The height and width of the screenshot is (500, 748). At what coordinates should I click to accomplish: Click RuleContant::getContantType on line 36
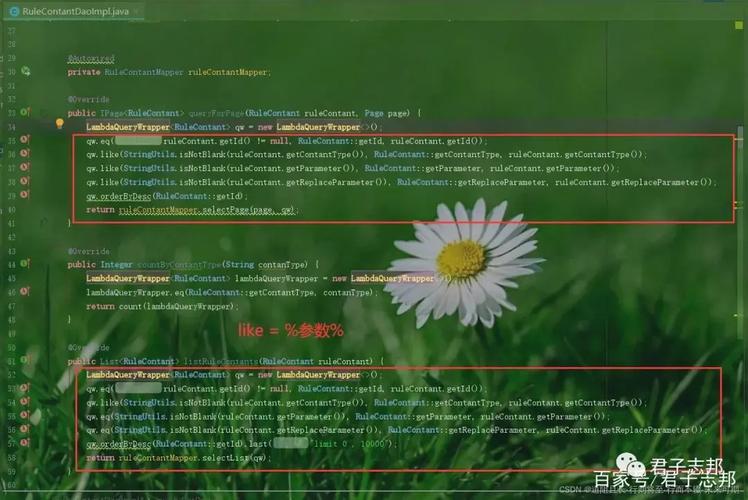coord(437,155)
